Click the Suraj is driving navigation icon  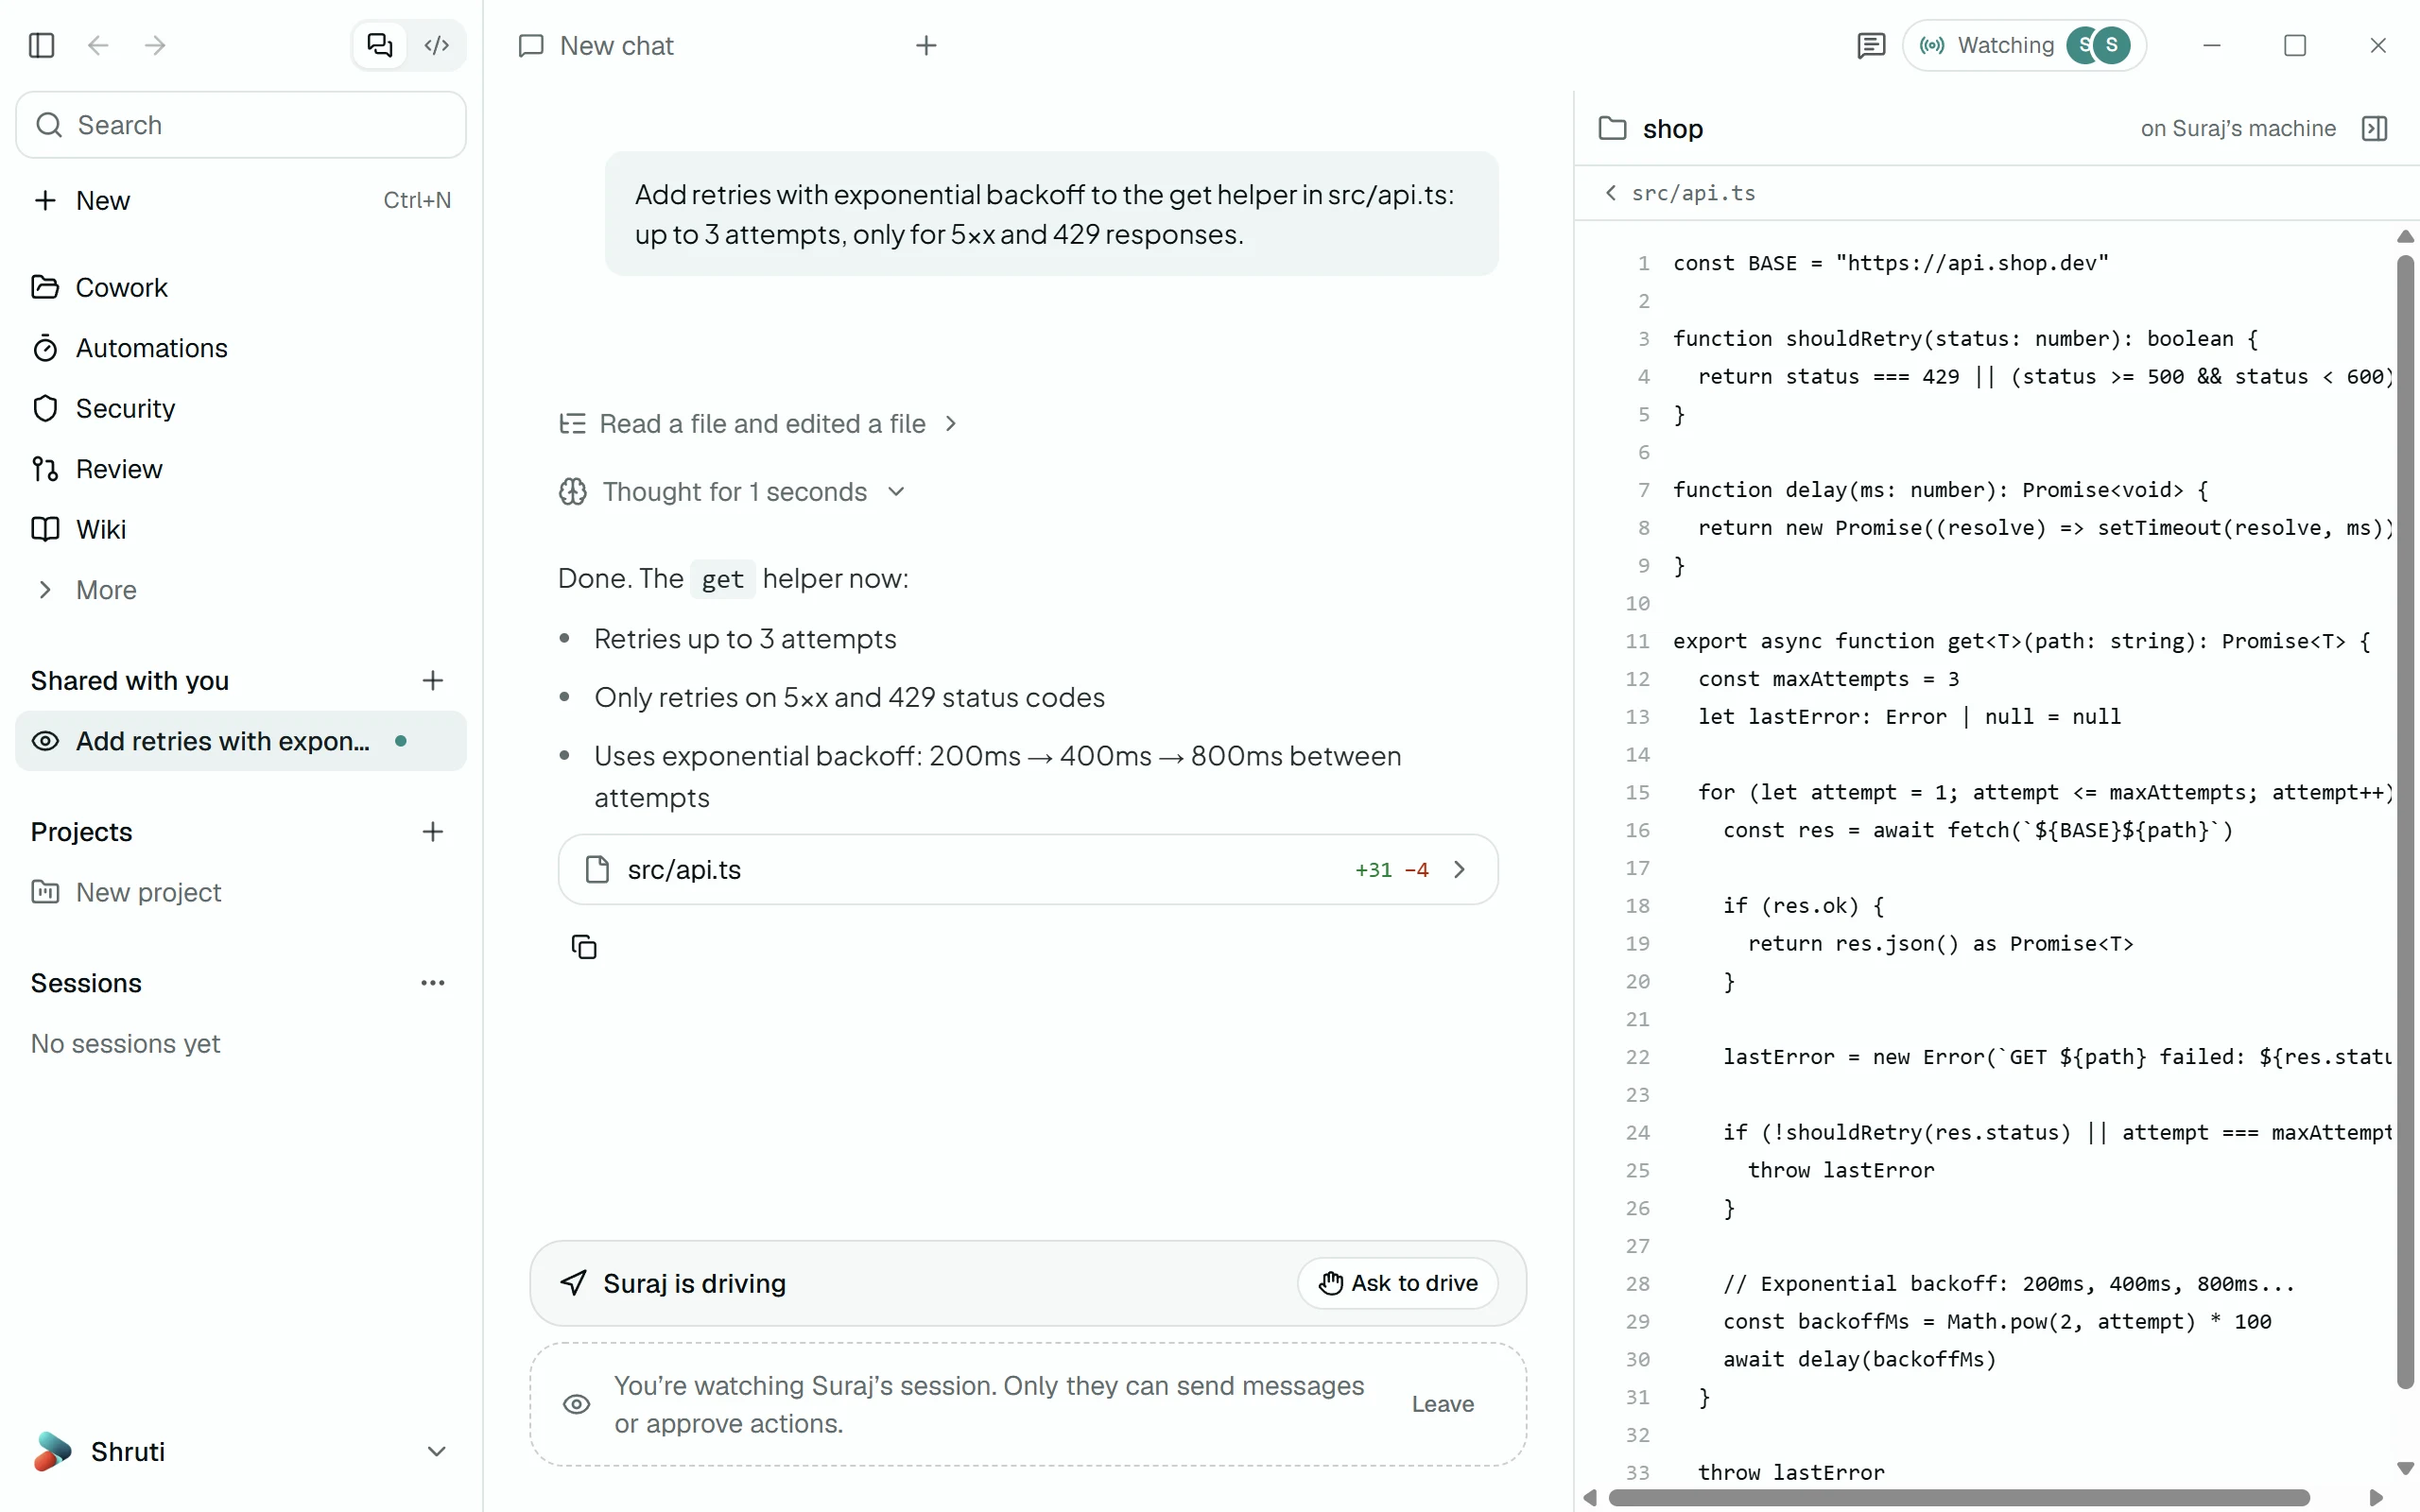pos(573,1283)
